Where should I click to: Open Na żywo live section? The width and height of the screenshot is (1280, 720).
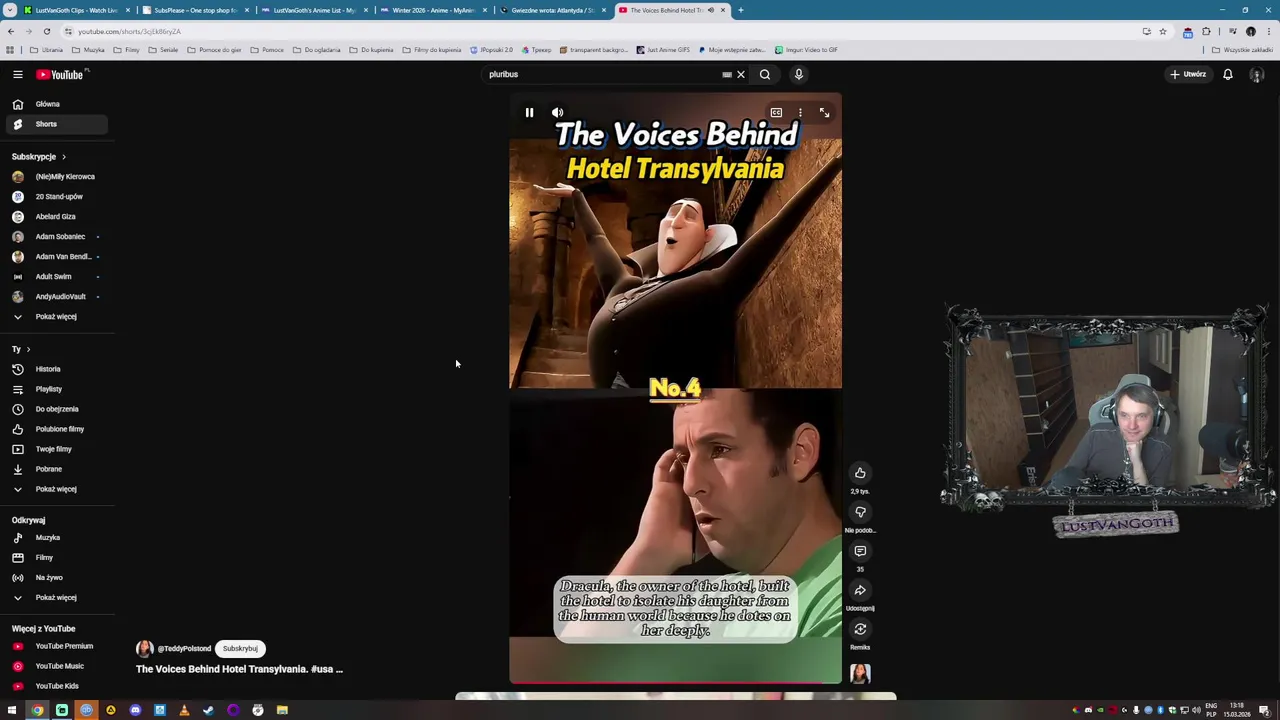(x=55, y=577)
